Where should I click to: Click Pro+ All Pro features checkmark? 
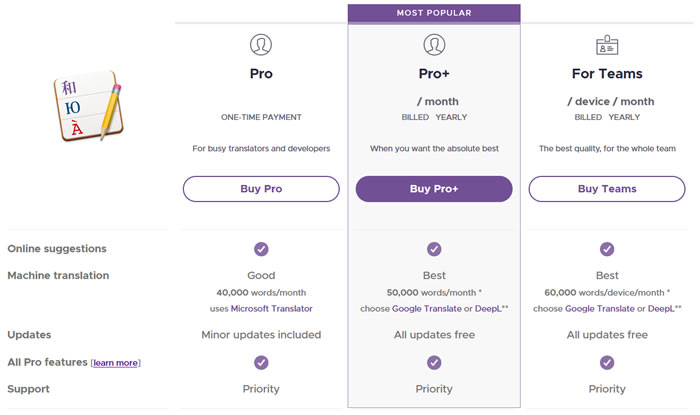click(434, 362)
